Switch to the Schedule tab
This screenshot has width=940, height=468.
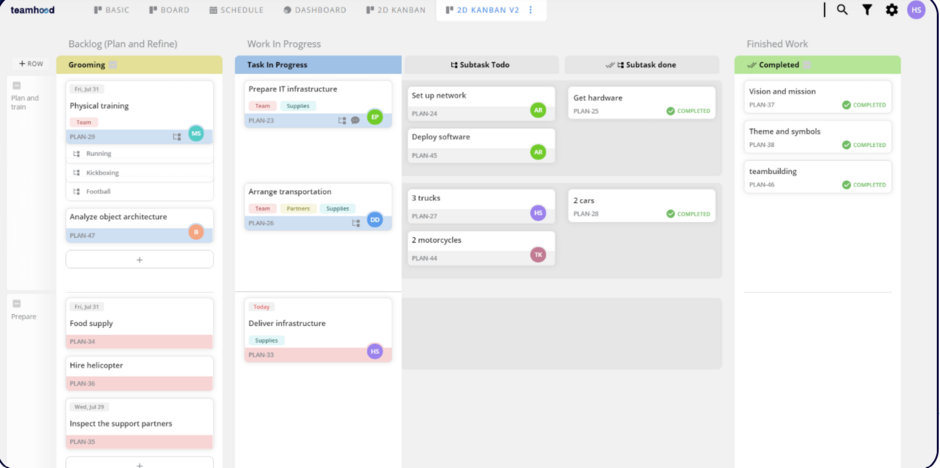click(x=236, y=10)
